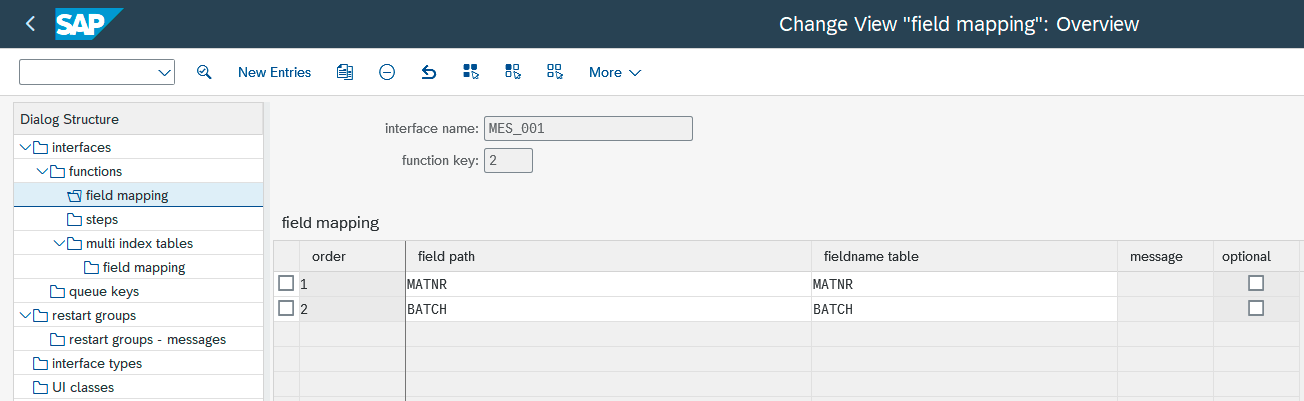
Task: Tick the row selector for order 1
Action: 286,283
